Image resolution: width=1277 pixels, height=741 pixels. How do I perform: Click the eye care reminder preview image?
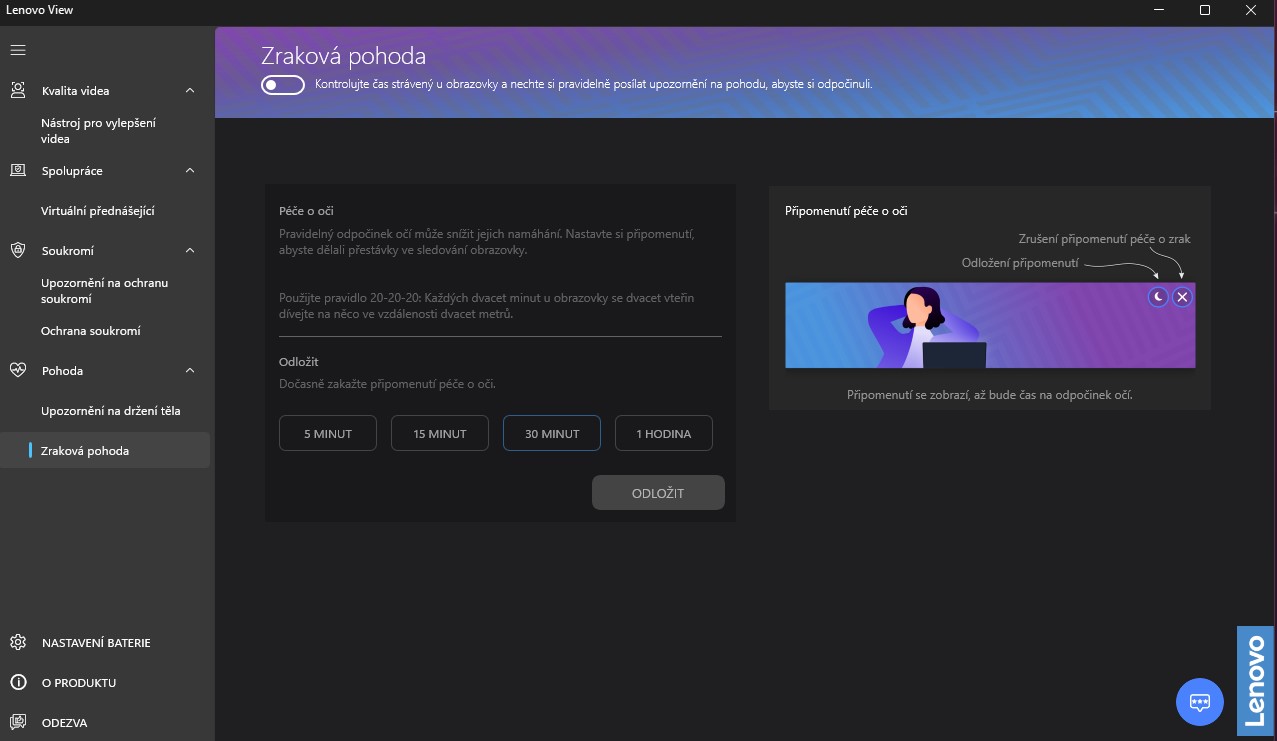point(989,325)
